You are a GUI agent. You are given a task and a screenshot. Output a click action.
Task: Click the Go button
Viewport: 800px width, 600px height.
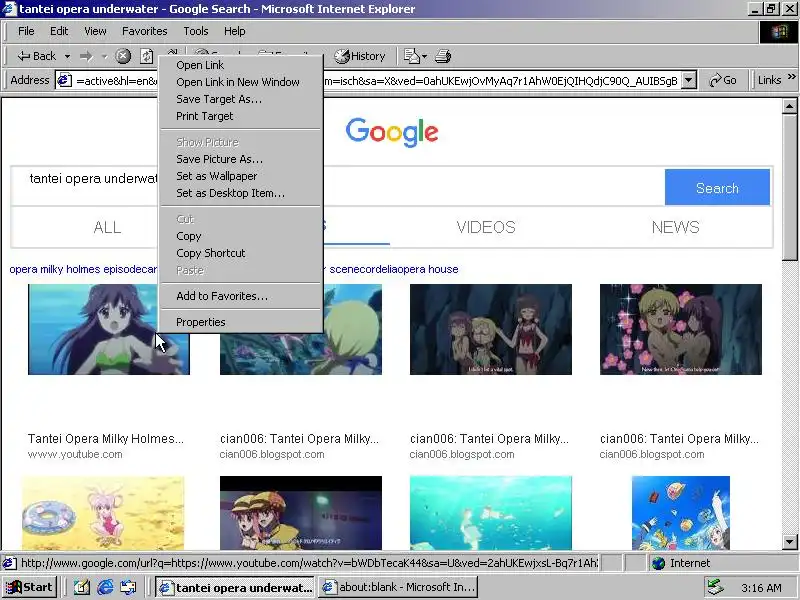pos(723,80)
